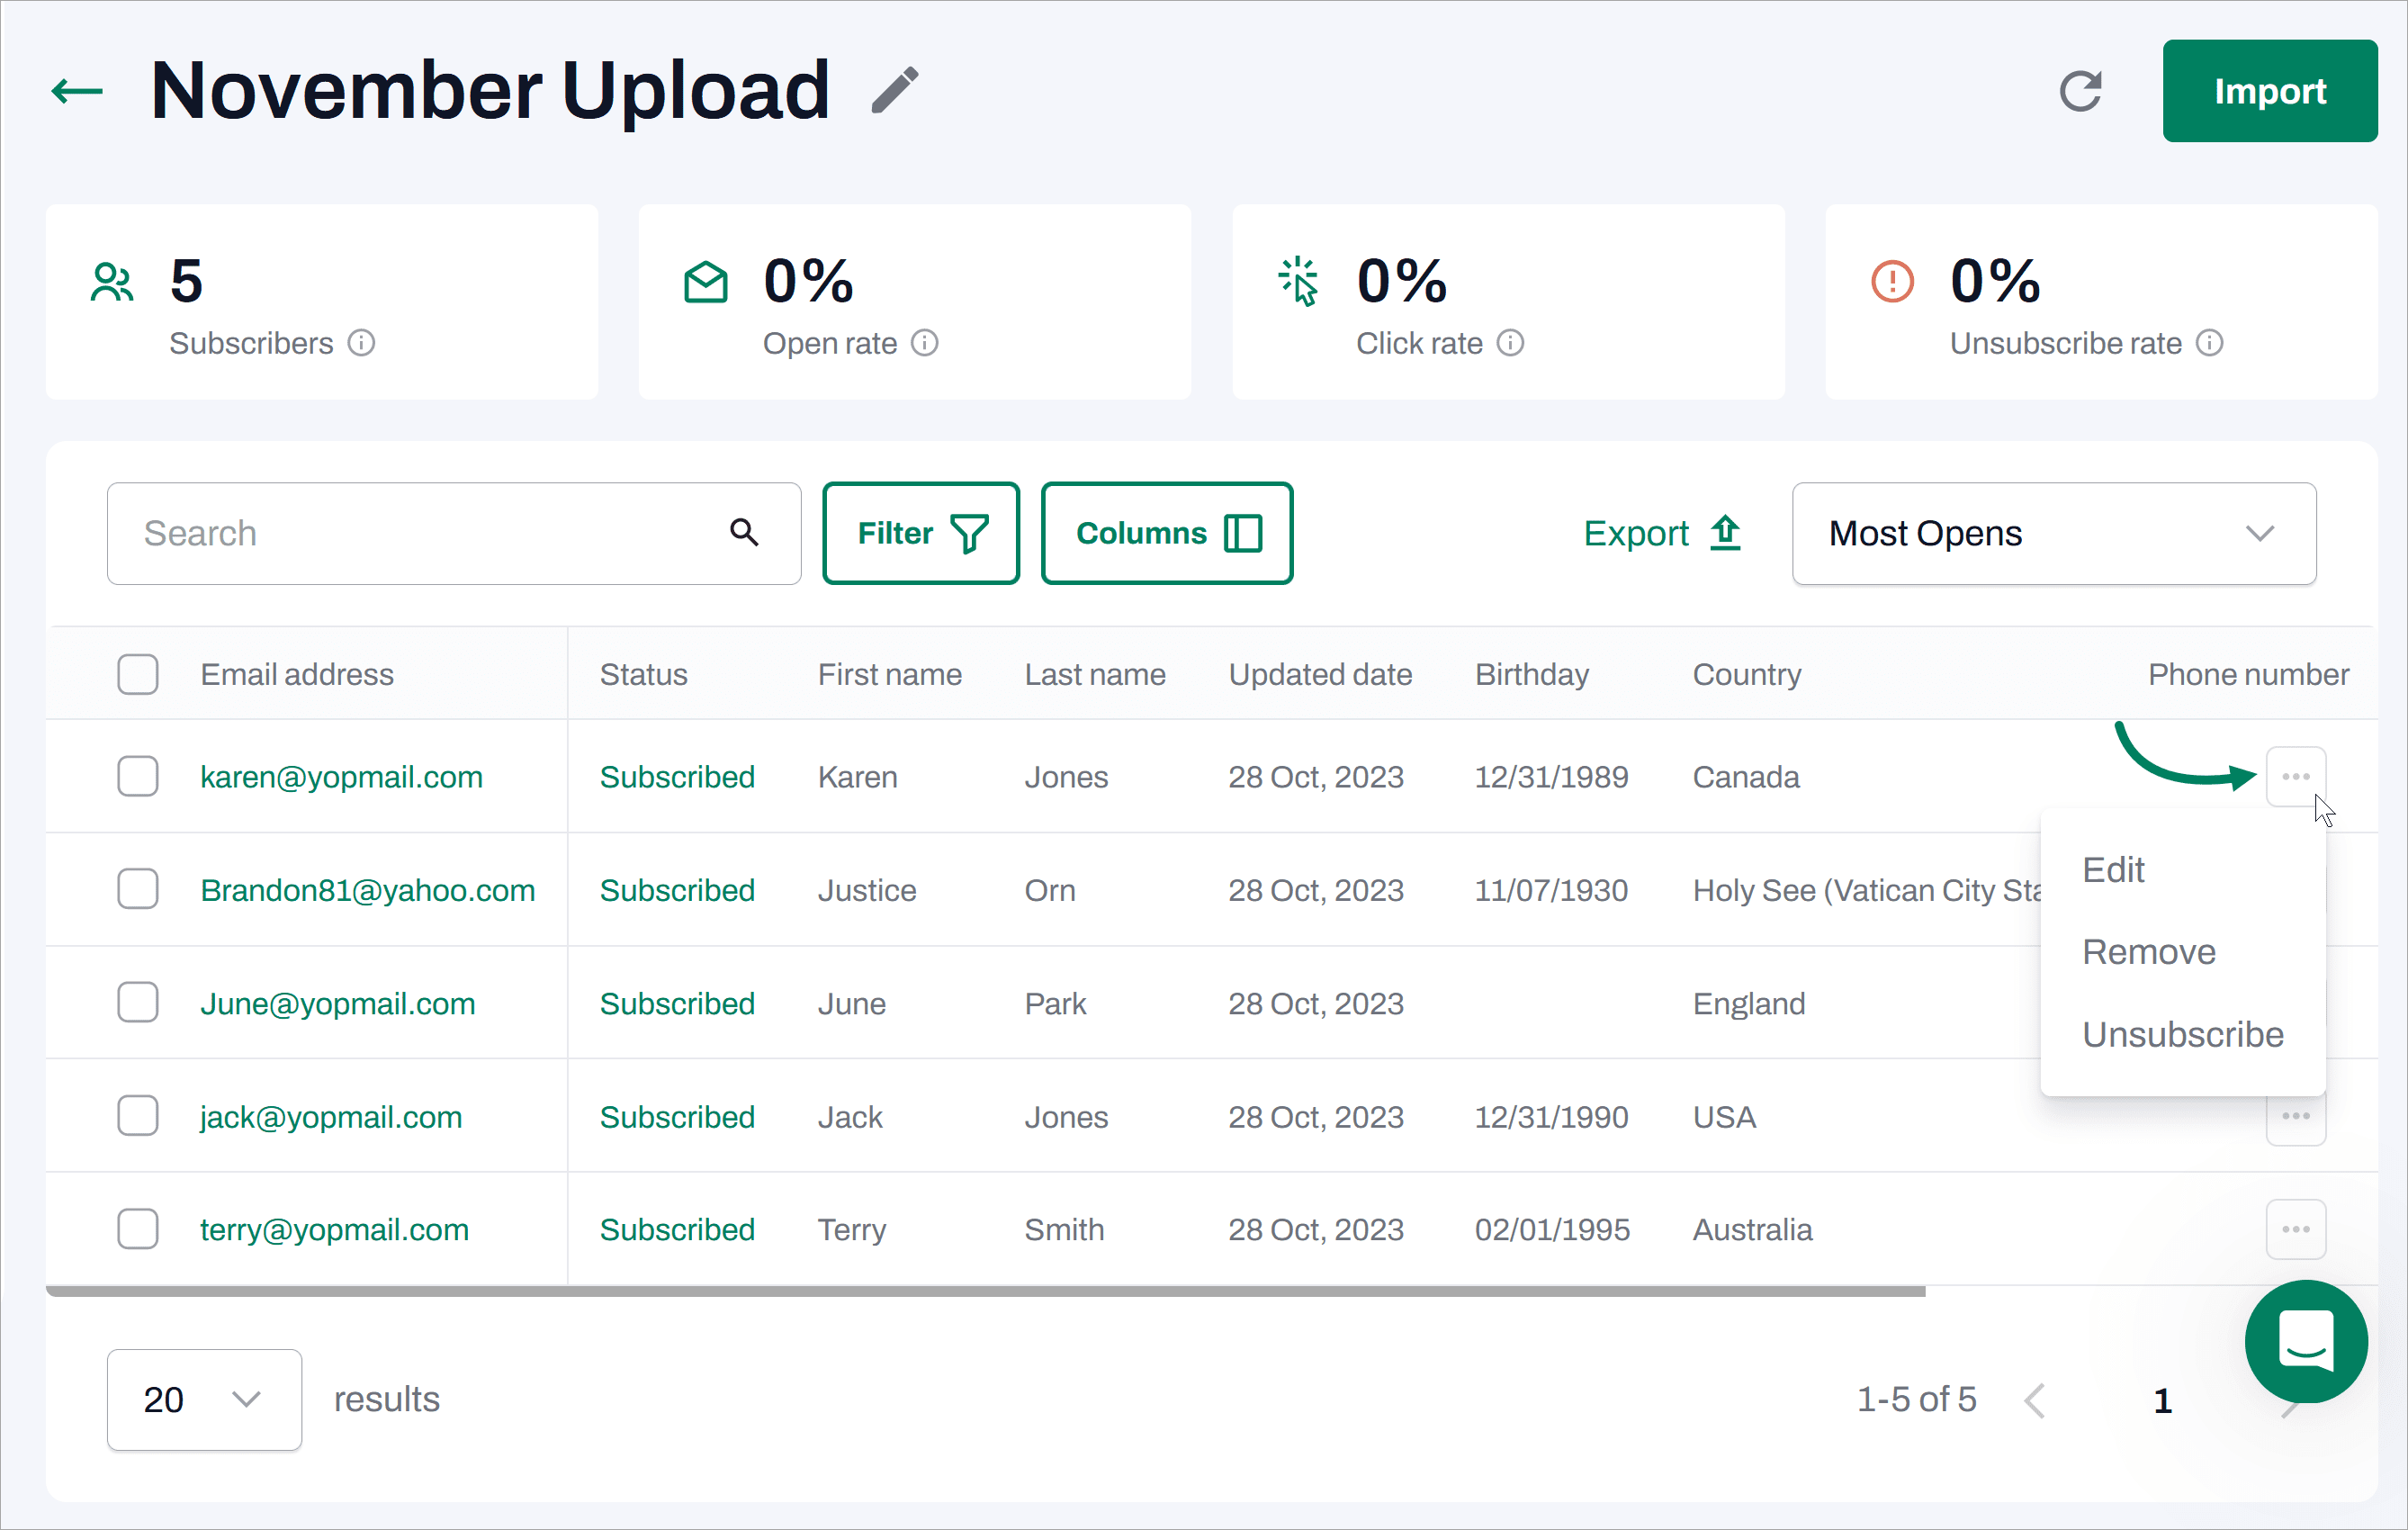The width and height of the screenshot is (2408, 1530).
Task: Click the horizontal table scrollbar
Action: [x=985, y=1291]
